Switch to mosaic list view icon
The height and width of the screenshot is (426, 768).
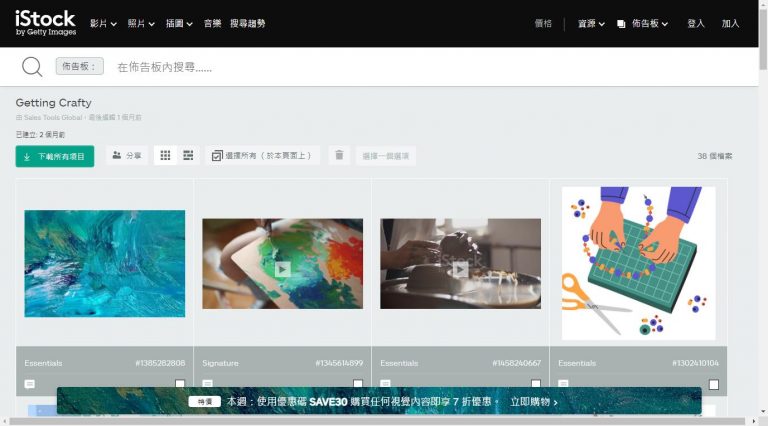tap(188, 156)
